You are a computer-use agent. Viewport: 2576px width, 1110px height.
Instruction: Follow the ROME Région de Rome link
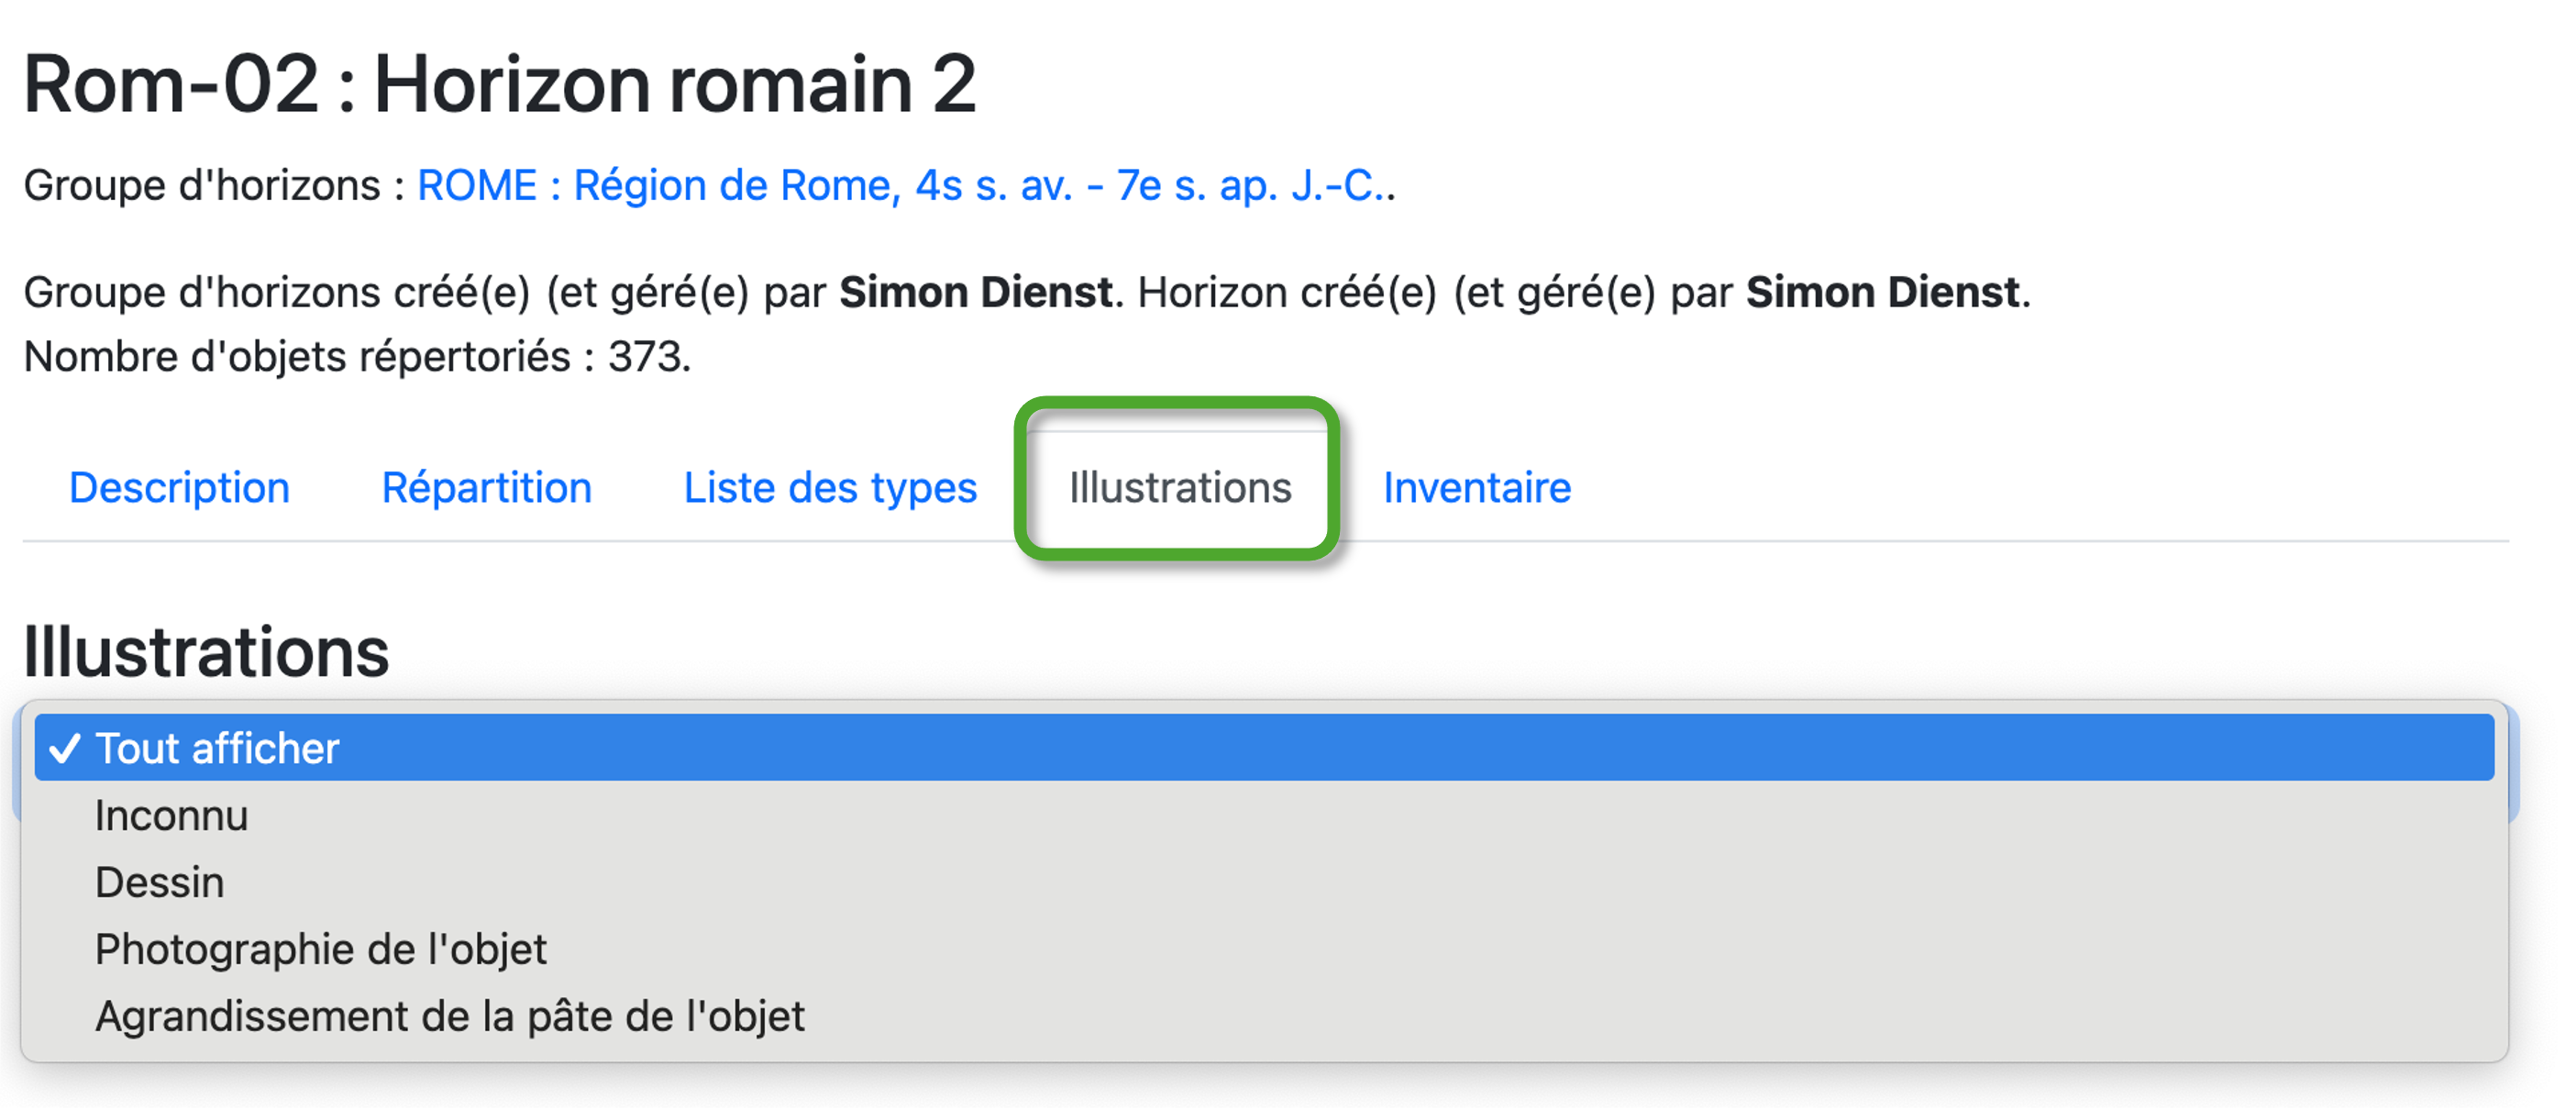click(x=905, y=186)
